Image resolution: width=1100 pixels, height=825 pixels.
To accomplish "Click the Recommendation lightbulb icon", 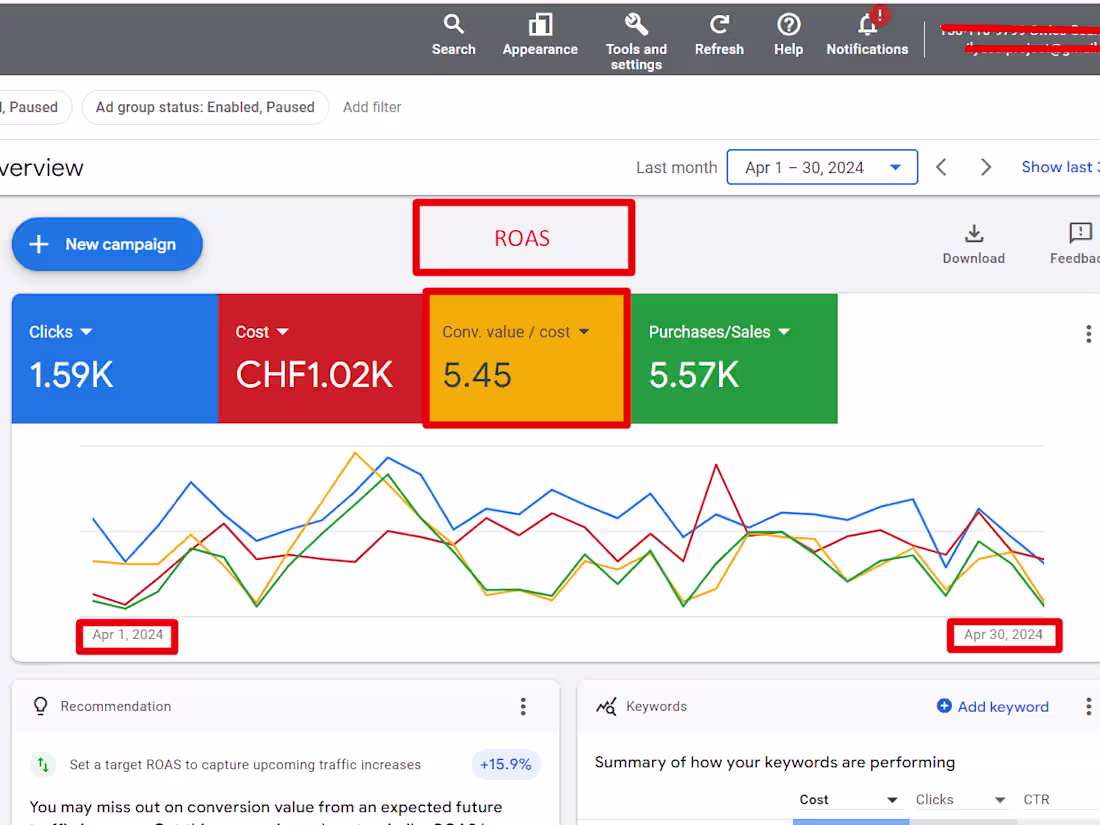I will (x=41, y=706).
